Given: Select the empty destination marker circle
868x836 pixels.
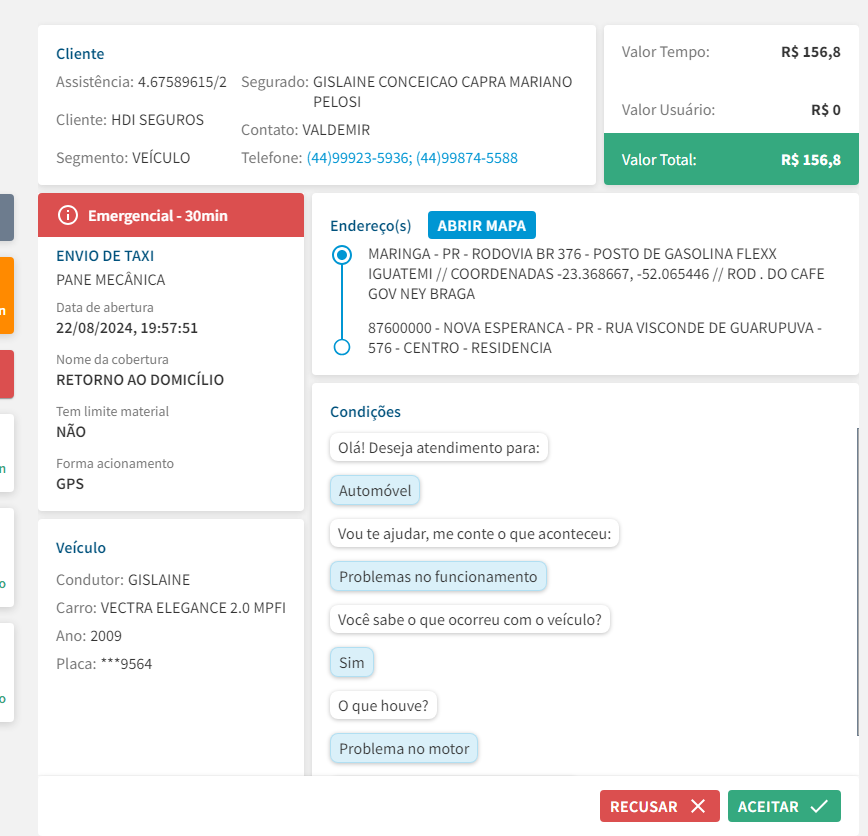Looking at the screenshot, I should (x=342, y=347).
